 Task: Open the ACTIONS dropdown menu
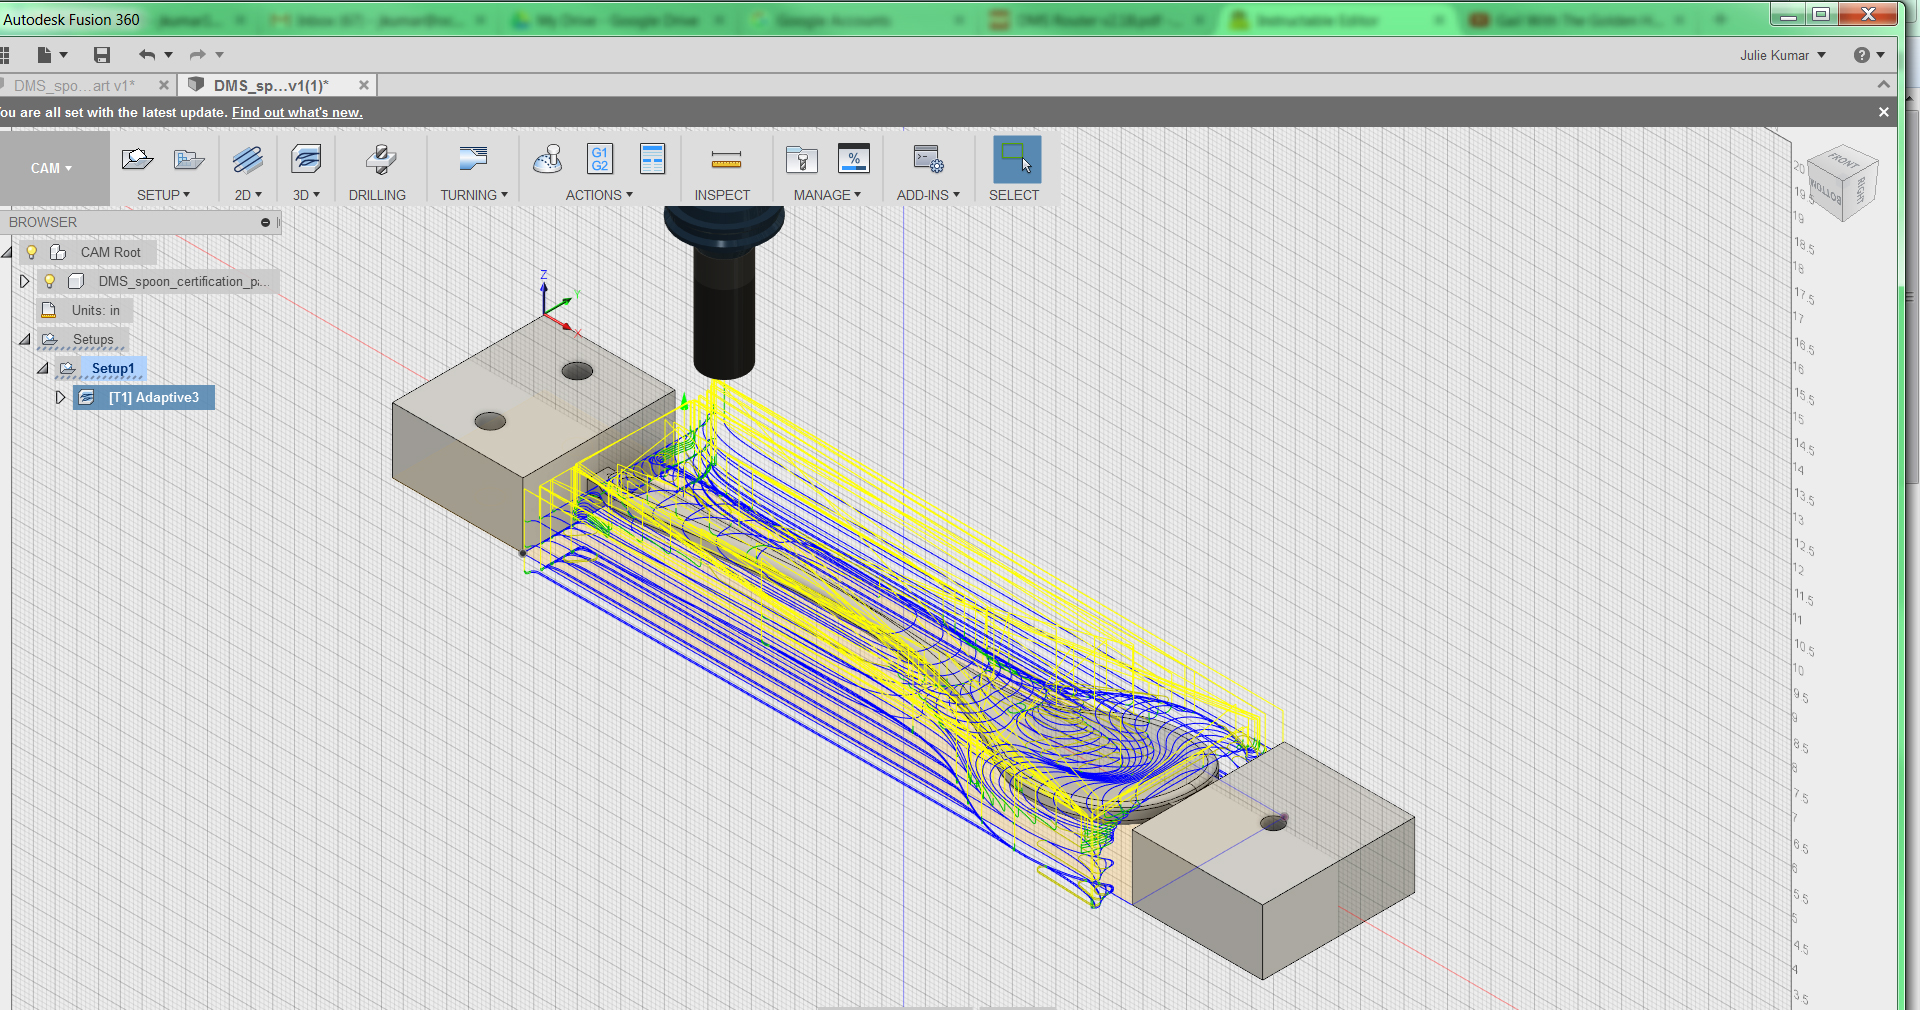coord(599,195)
